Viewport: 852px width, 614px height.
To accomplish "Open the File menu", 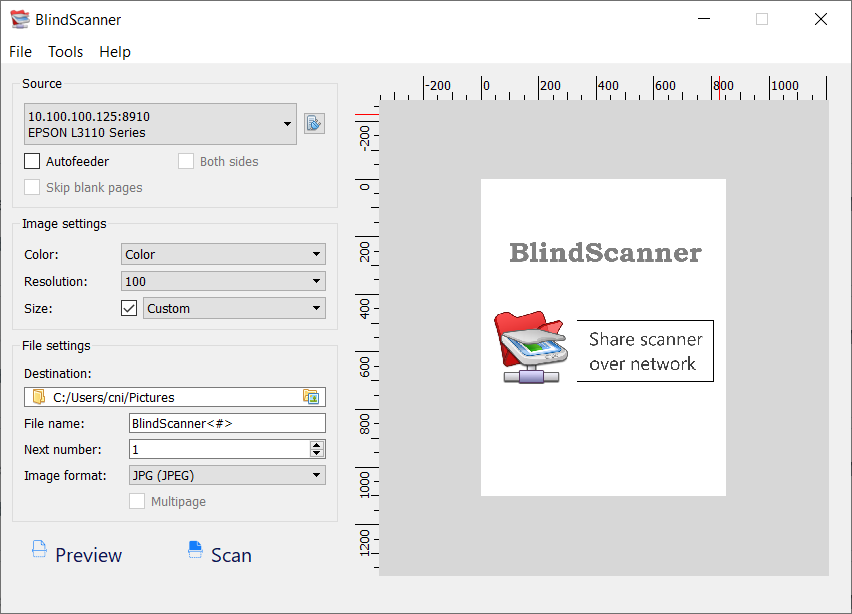I will pyautogui.click(x=21, y=52).
